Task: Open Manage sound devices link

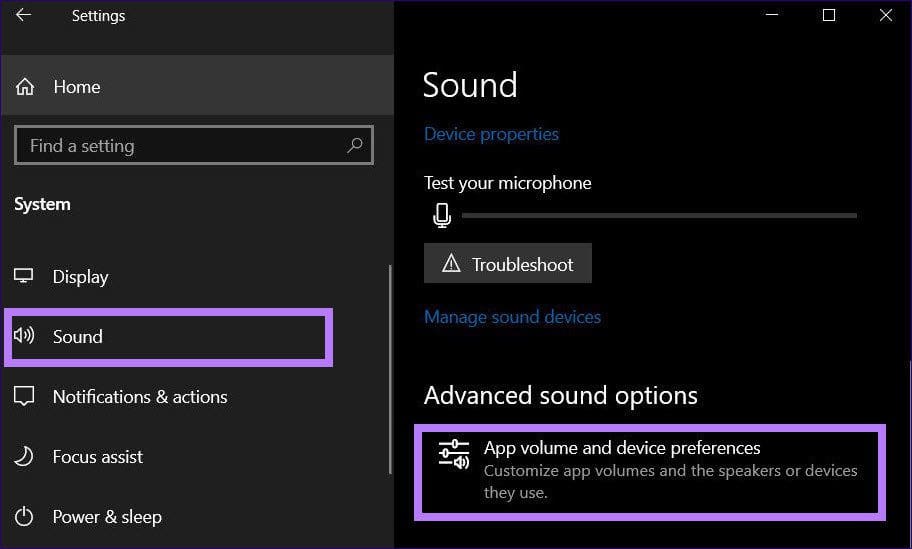Action: click(512, 317)
